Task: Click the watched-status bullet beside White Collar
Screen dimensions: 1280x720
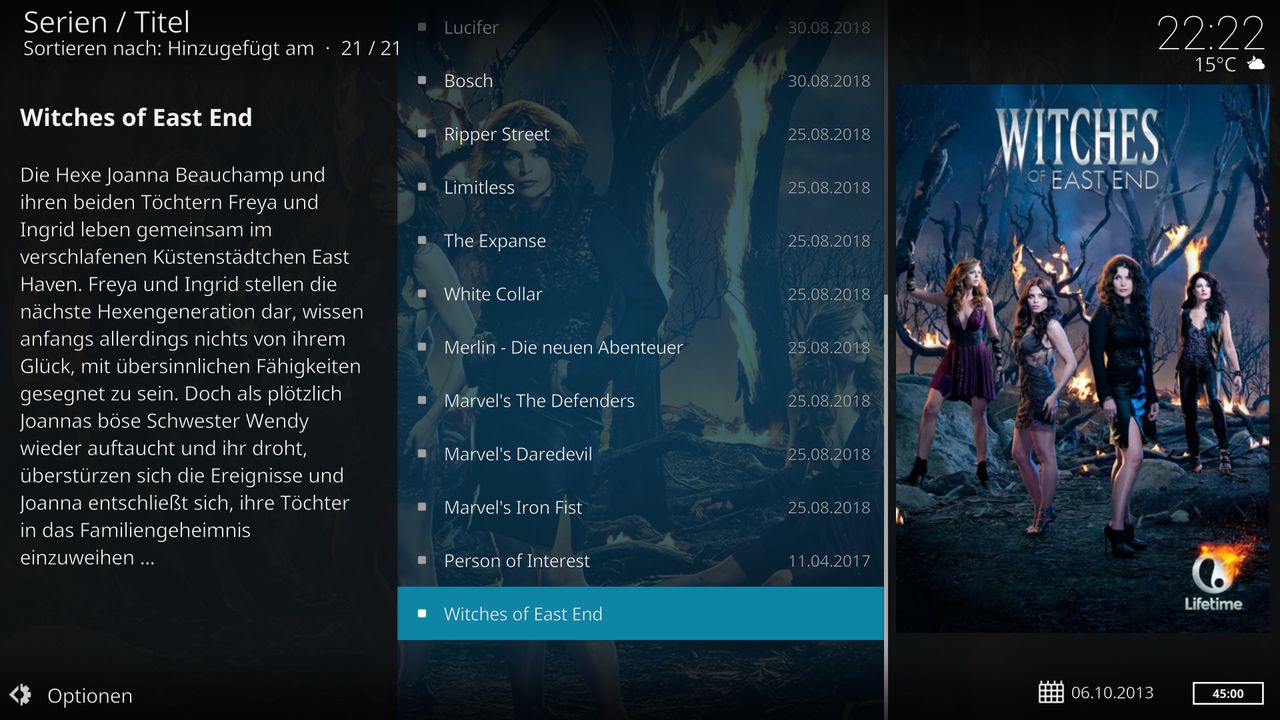Action: pos(422,294)
